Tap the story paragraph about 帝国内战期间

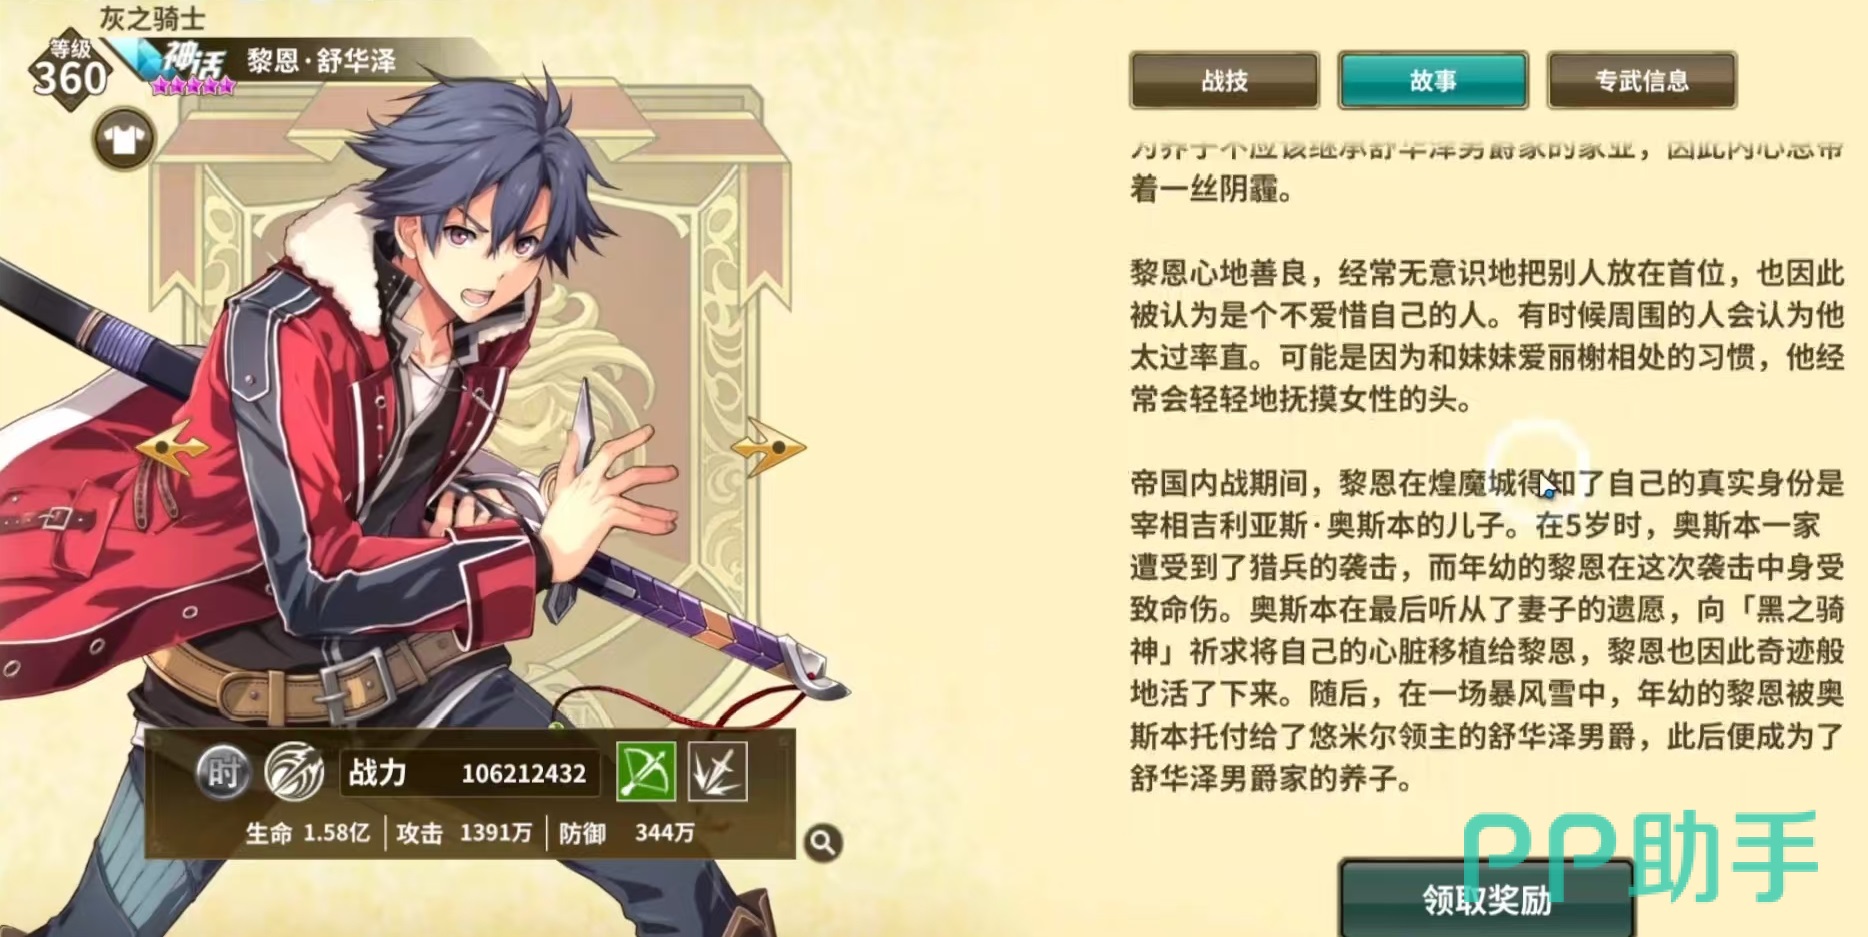(1487, 630)
